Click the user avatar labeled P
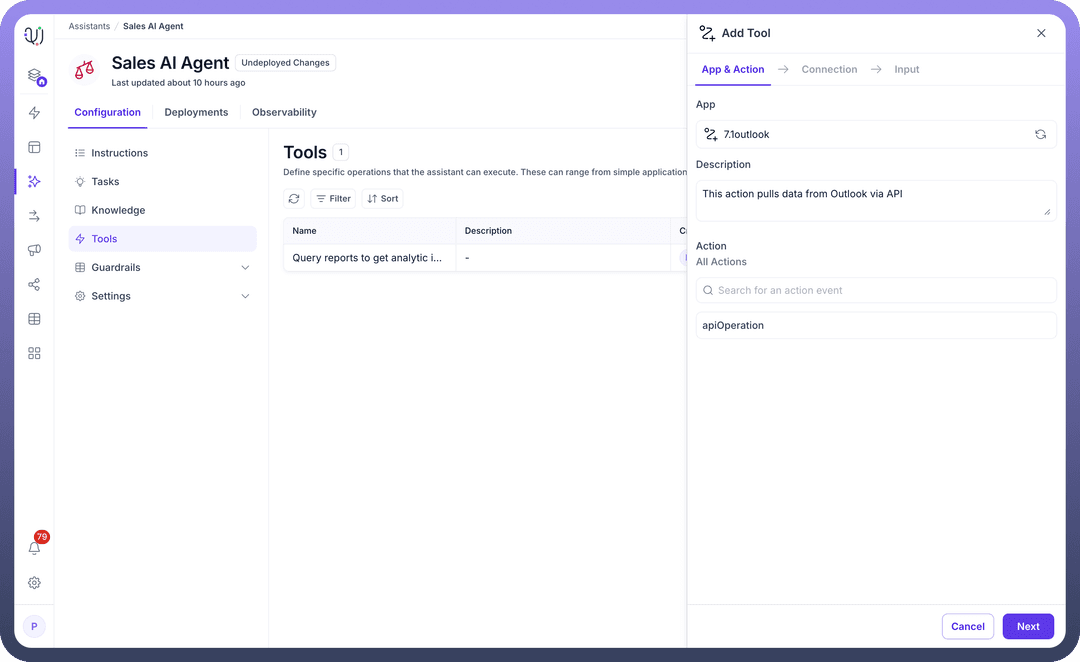The height and width of the screenshot is (662, 1080). pyautogui.click(x=34, y=627)
